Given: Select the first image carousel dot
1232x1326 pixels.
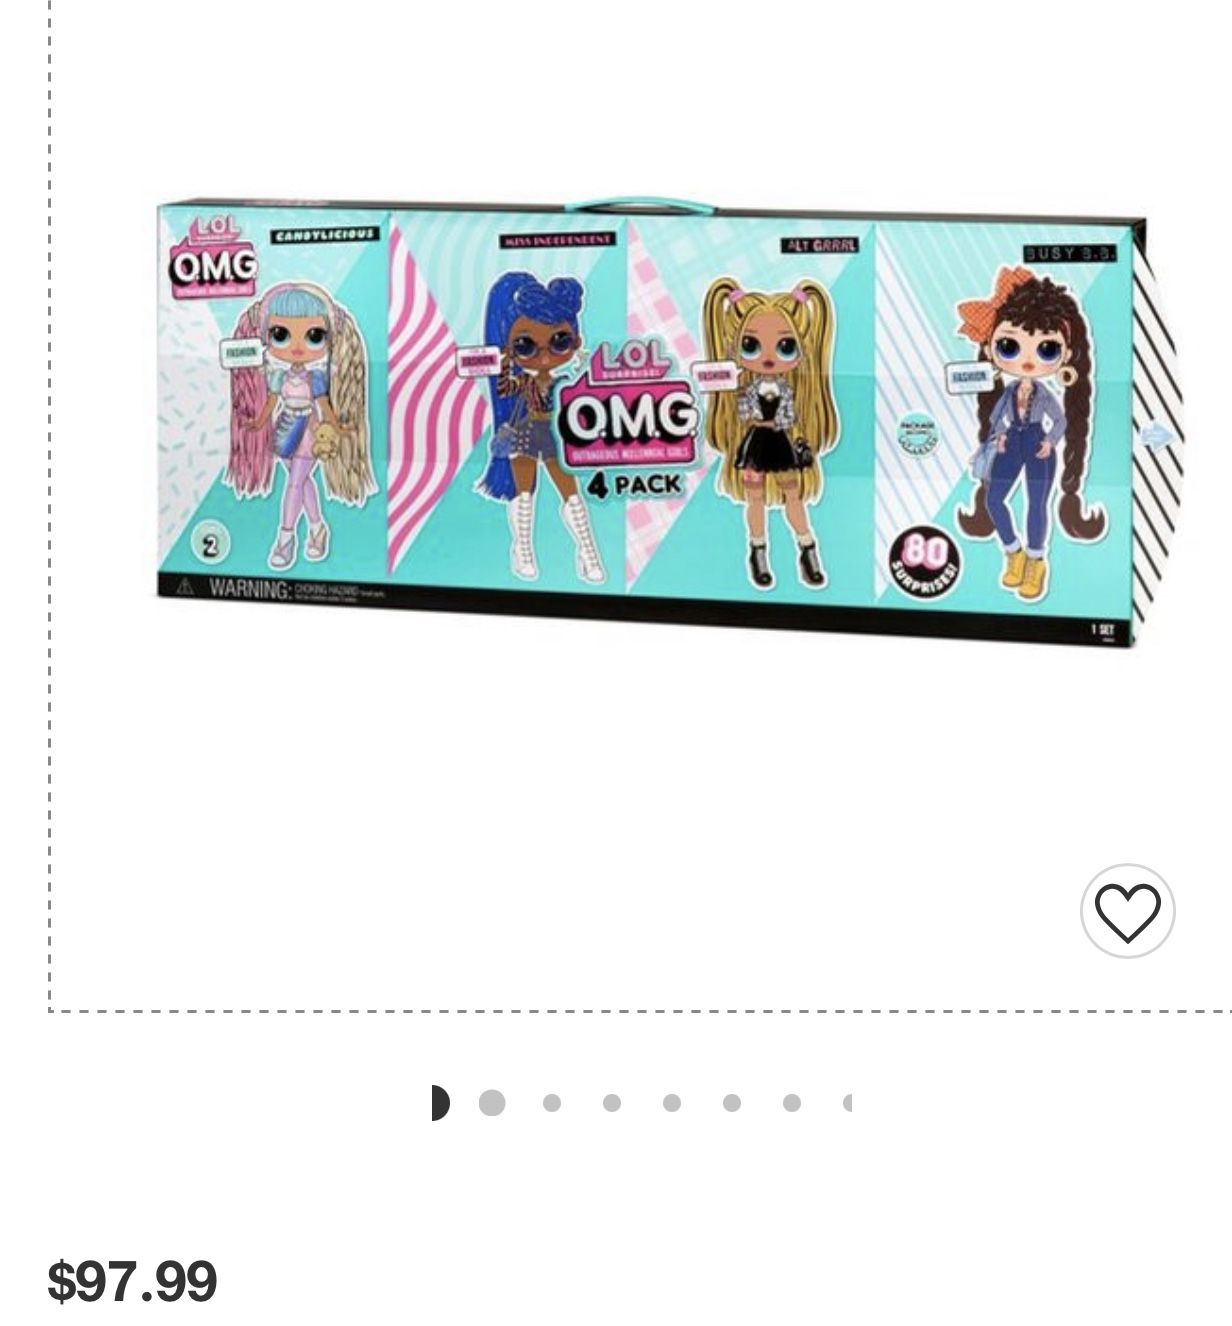Looking at the screenshot, I should tap(440, 1103).
